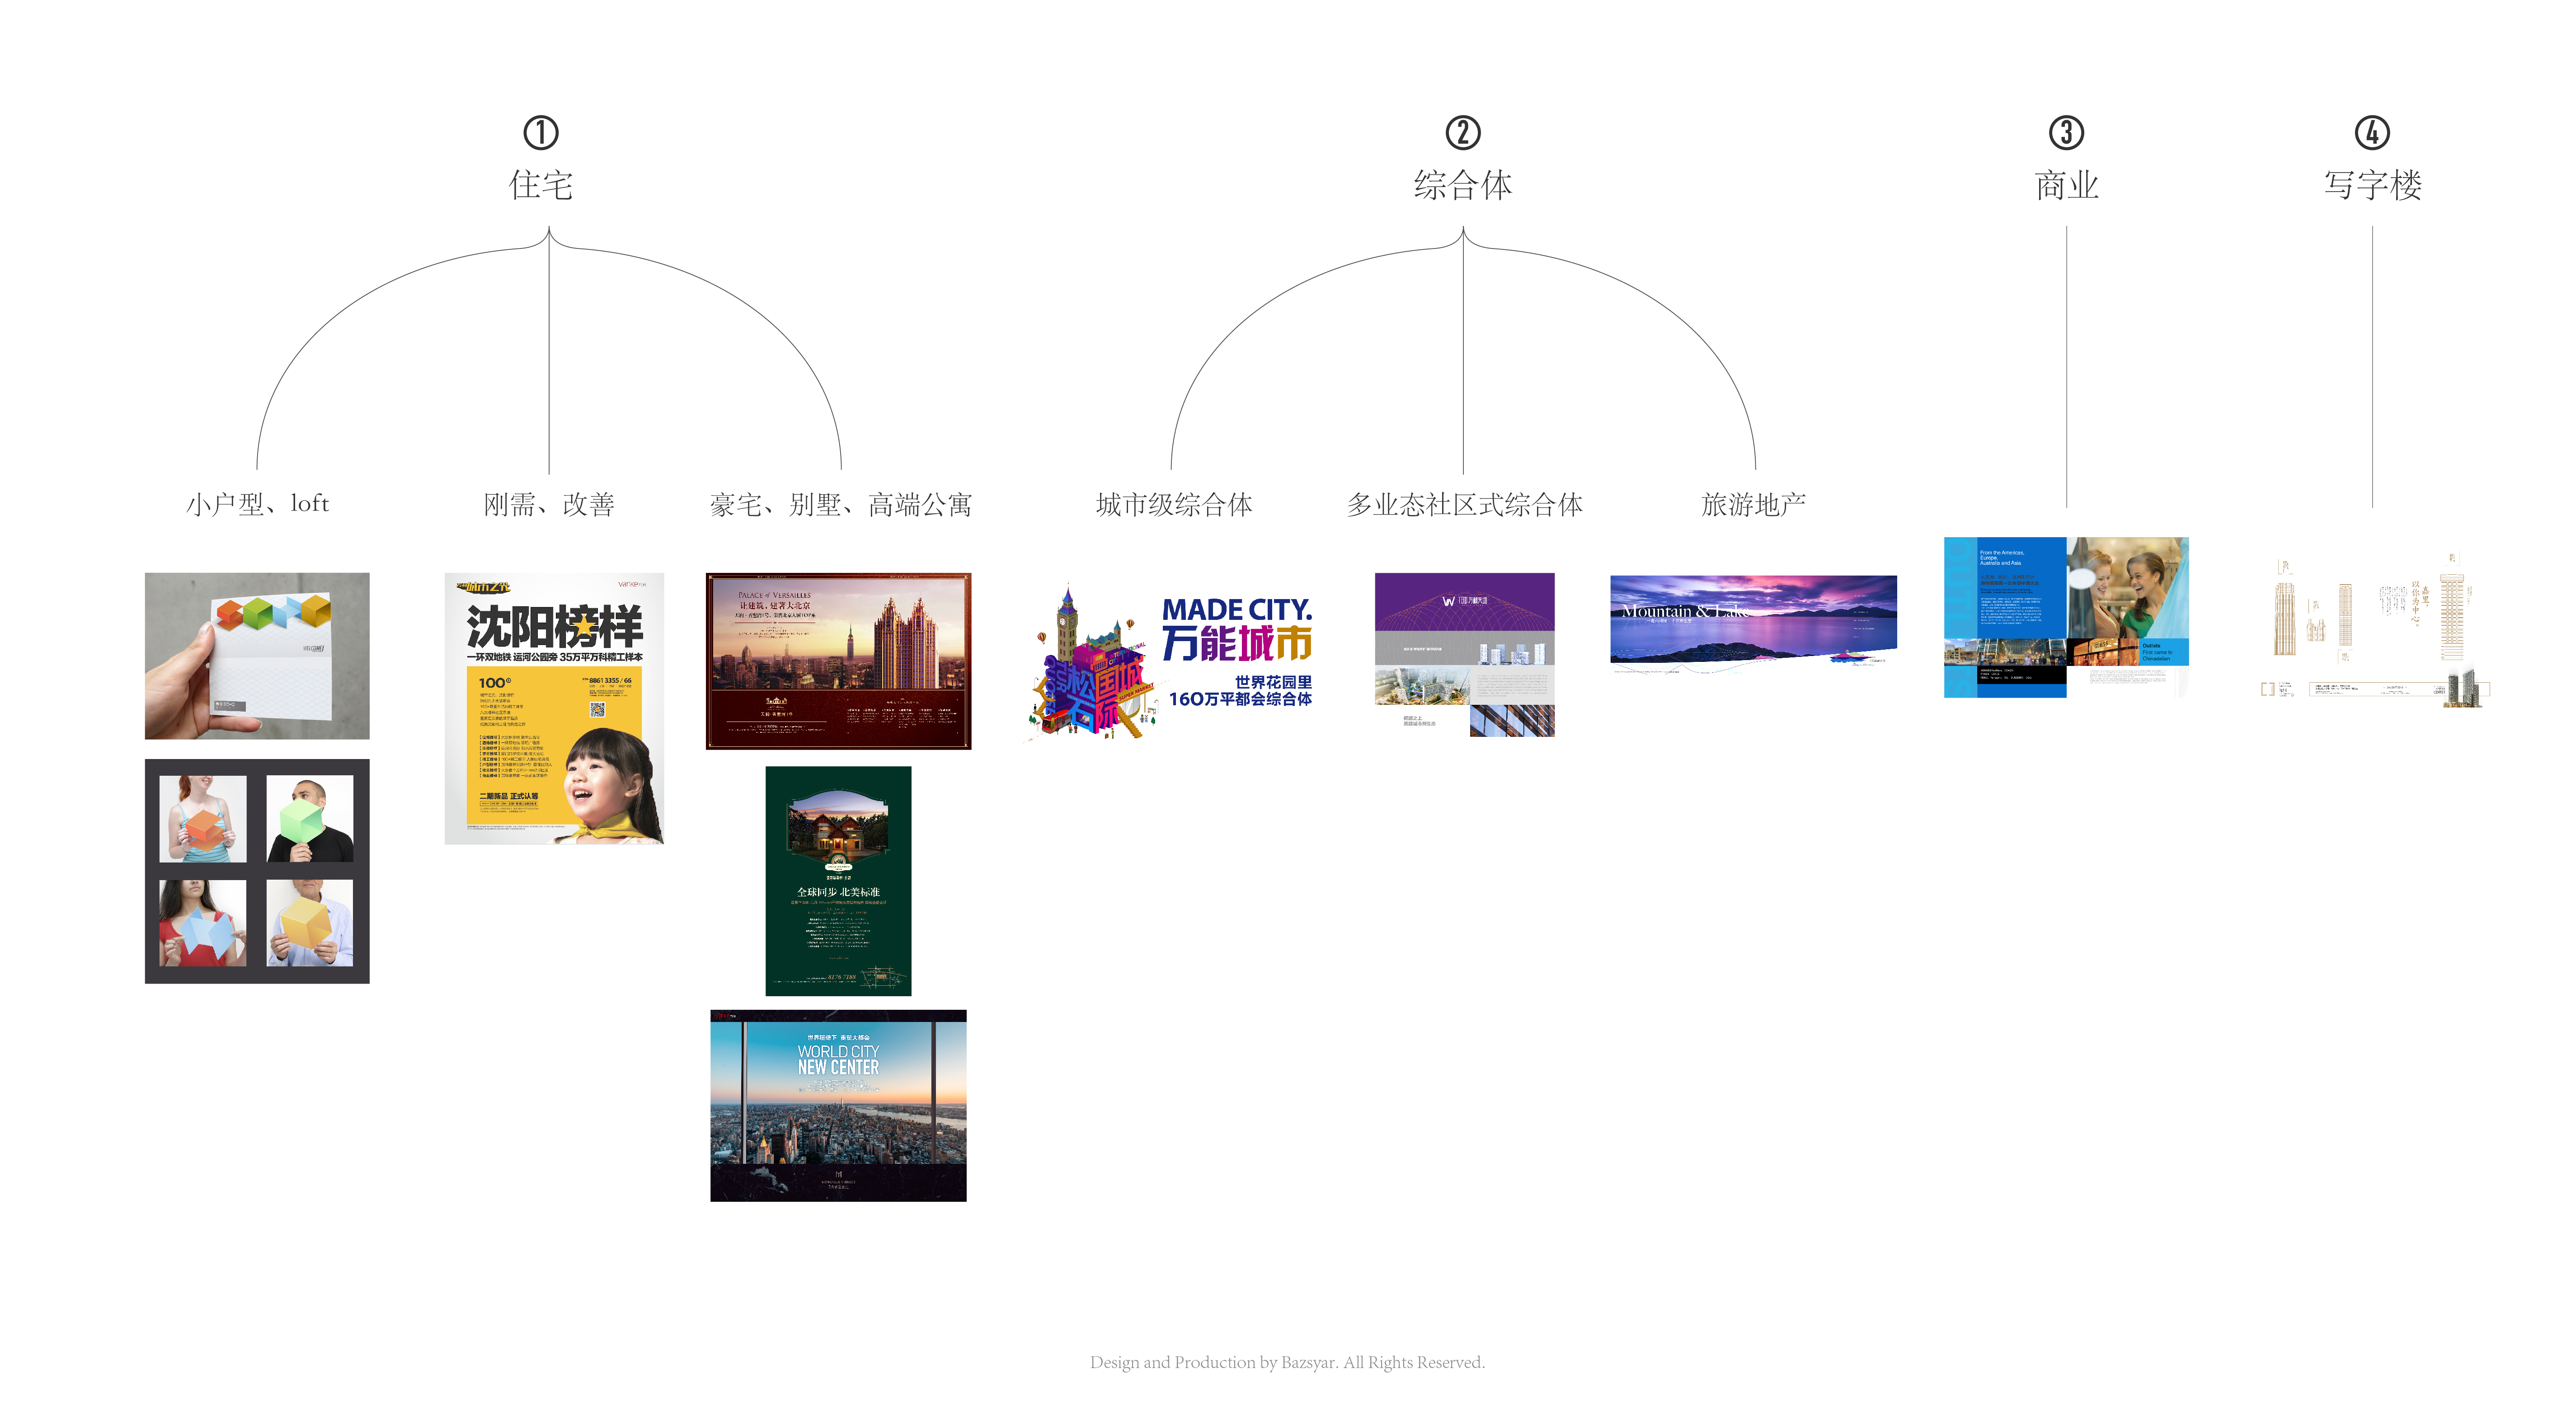Click the circled number 3 icon
The image size is (2576, 1406).
coord(2066,133)
